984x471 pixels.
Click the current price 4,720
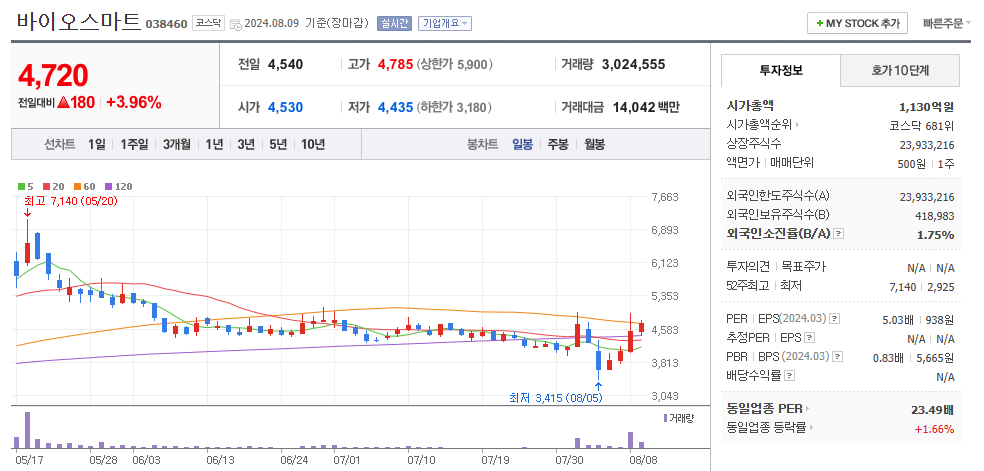pyautogui.click(x=53, y=75)
